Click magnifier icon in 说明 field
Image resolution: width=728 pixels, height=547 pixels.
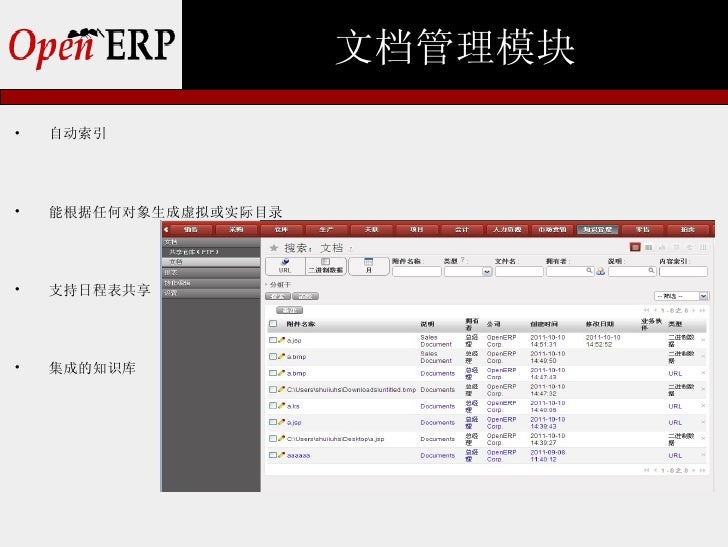pos(651,271)
